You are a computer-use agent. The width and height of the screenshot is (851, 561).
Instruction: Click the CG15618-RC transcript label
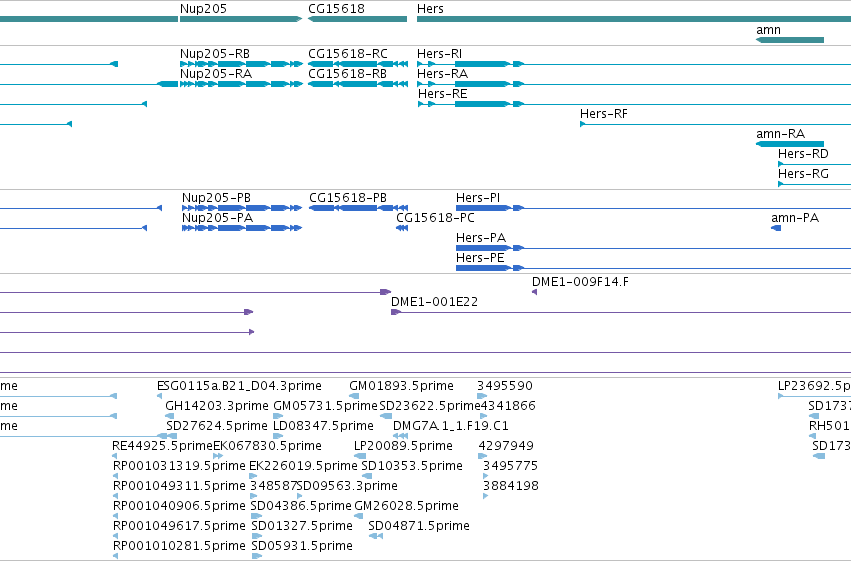coord(348,54)
